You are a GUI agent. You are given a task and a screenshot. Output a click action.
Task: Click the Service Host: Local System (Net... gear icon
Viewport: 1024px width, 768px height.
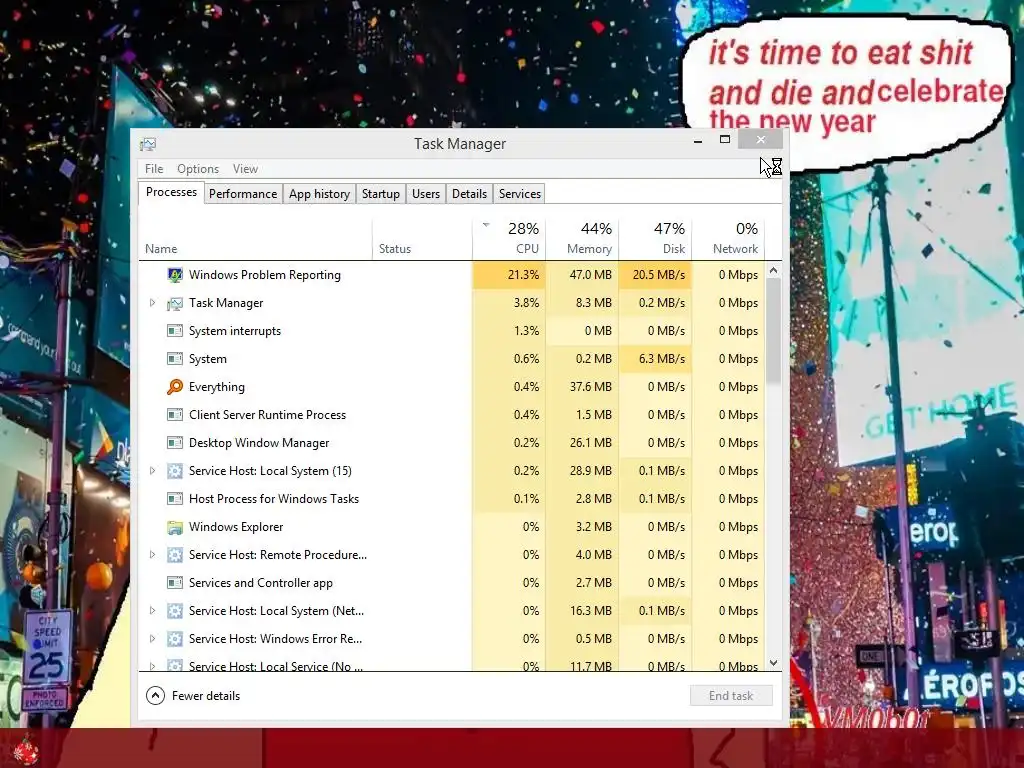[174, 611]
